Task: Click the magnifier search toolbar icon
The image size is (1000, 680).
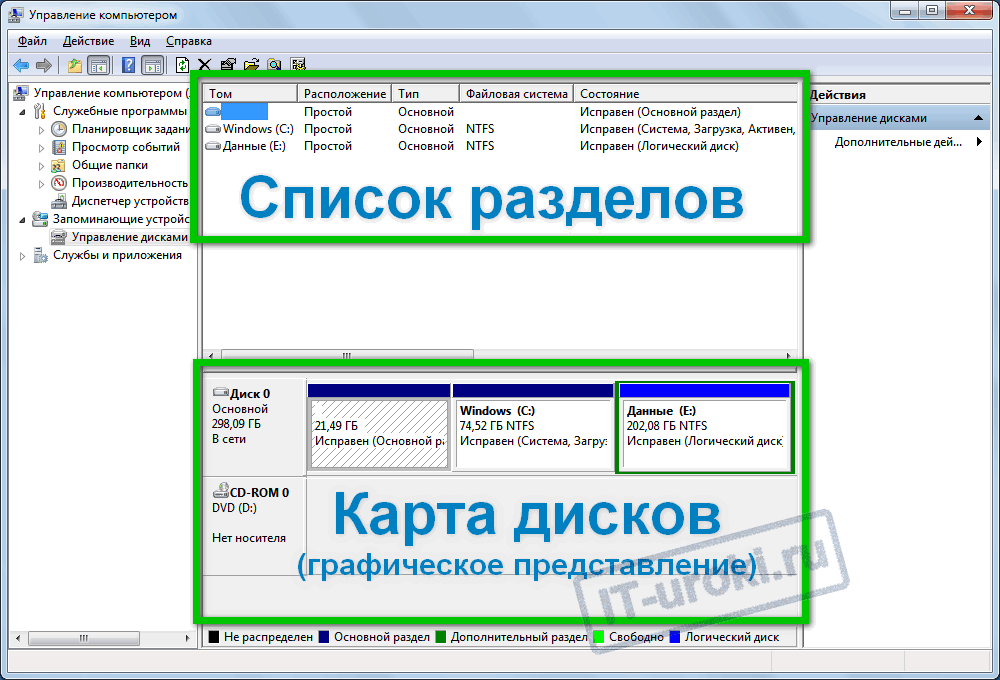Action: coord(274,65)
